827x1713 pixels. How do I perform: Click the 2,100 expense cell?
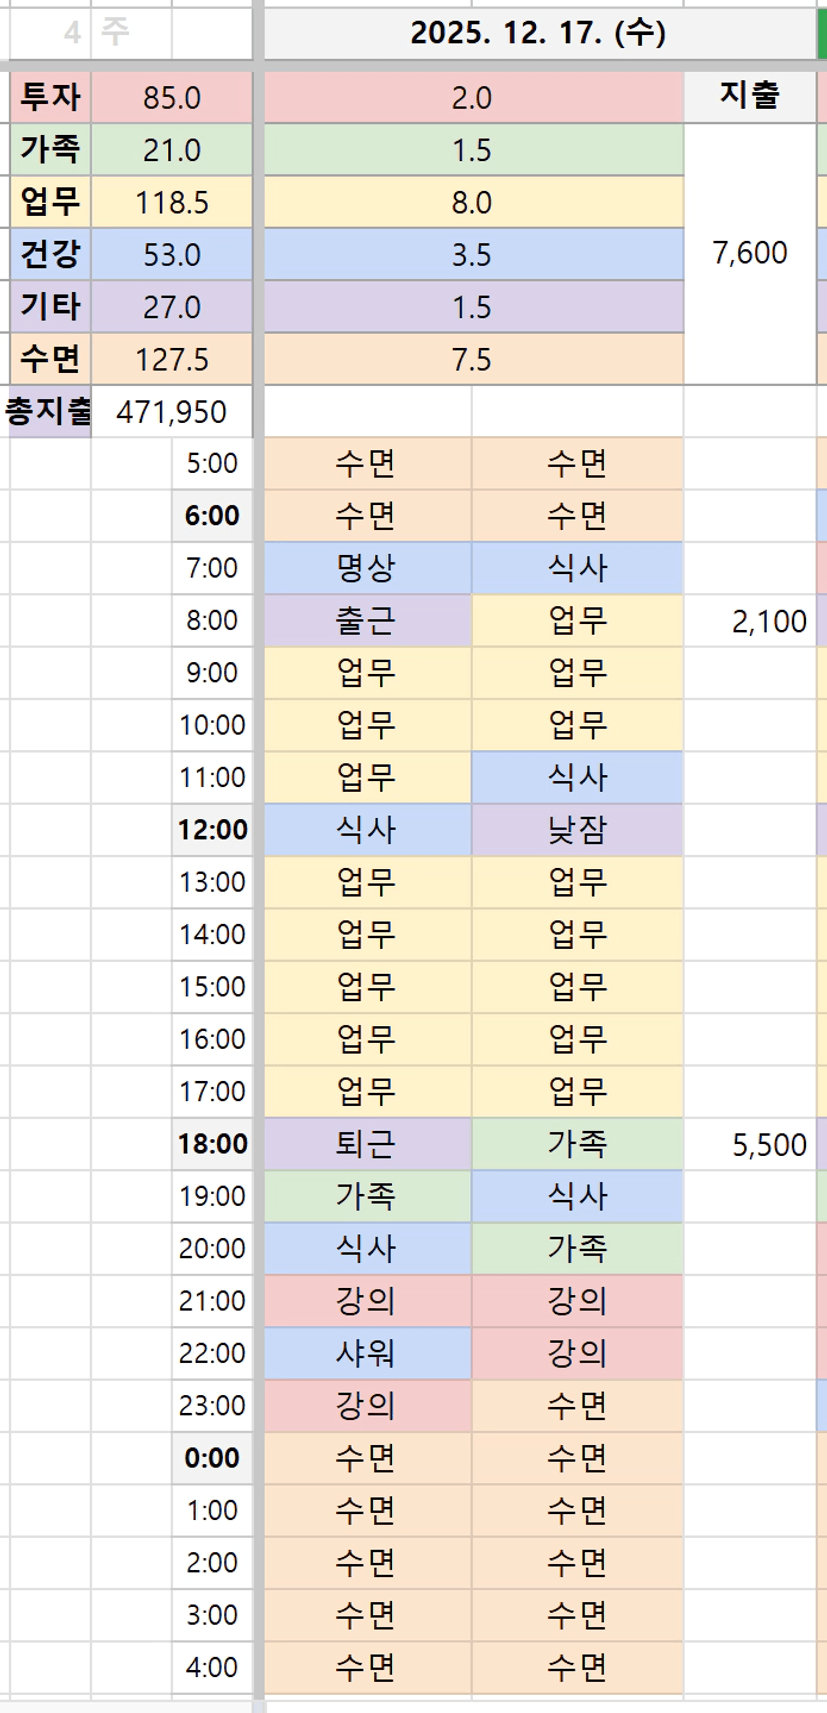point(768,621)
